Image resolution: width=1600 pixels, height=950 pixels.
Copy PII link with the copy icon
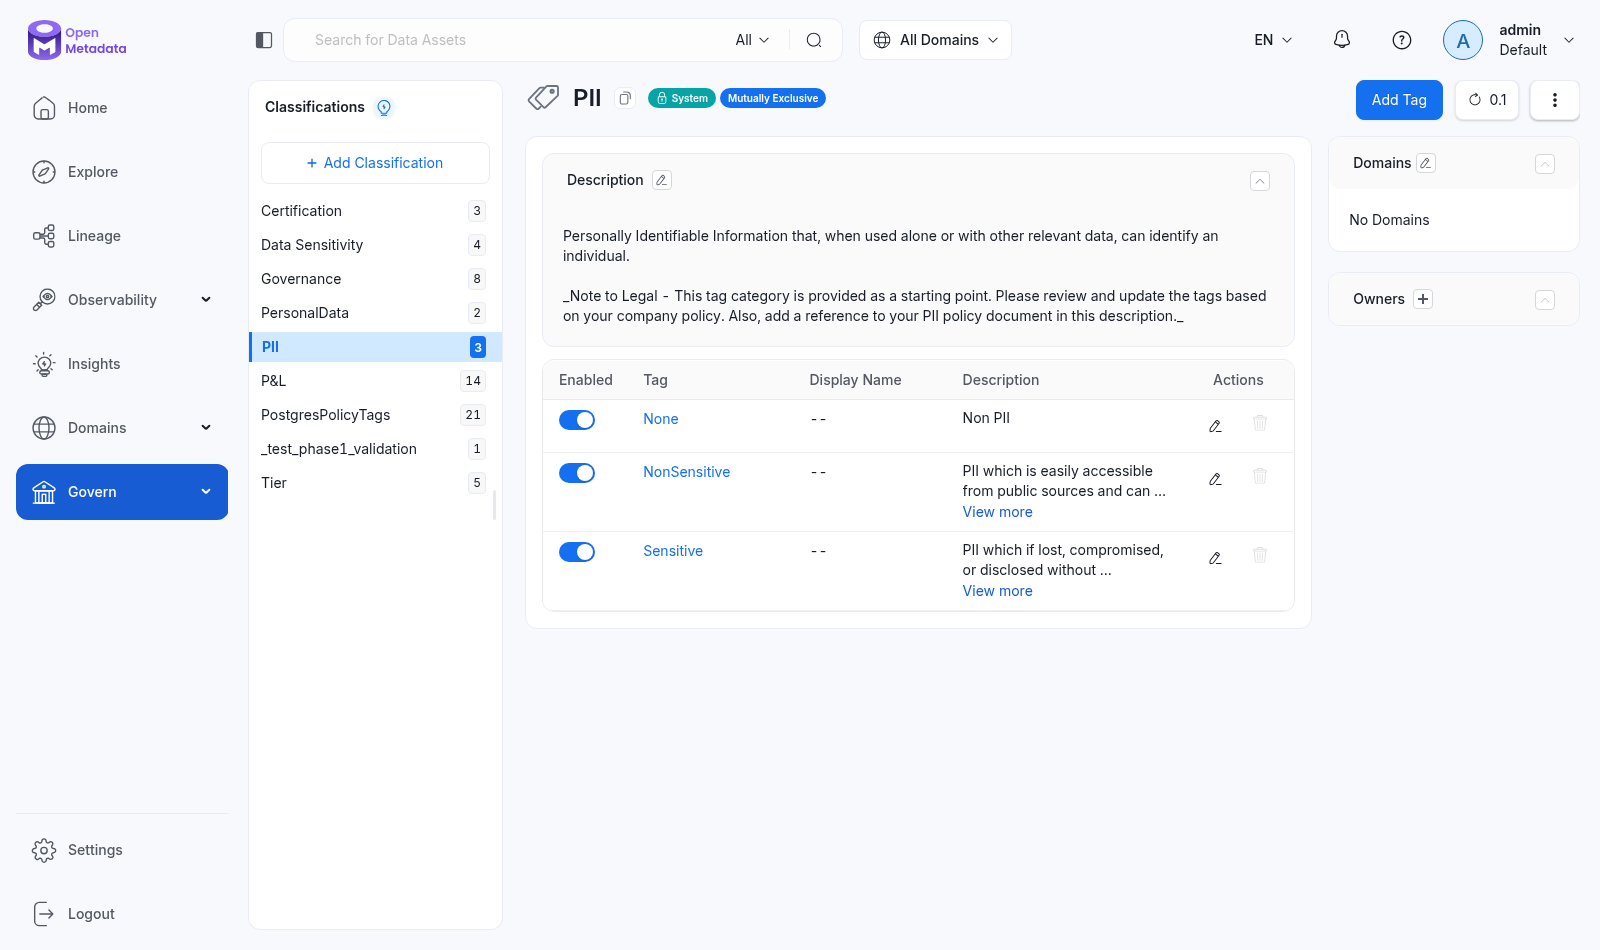[x=625, y=98]
